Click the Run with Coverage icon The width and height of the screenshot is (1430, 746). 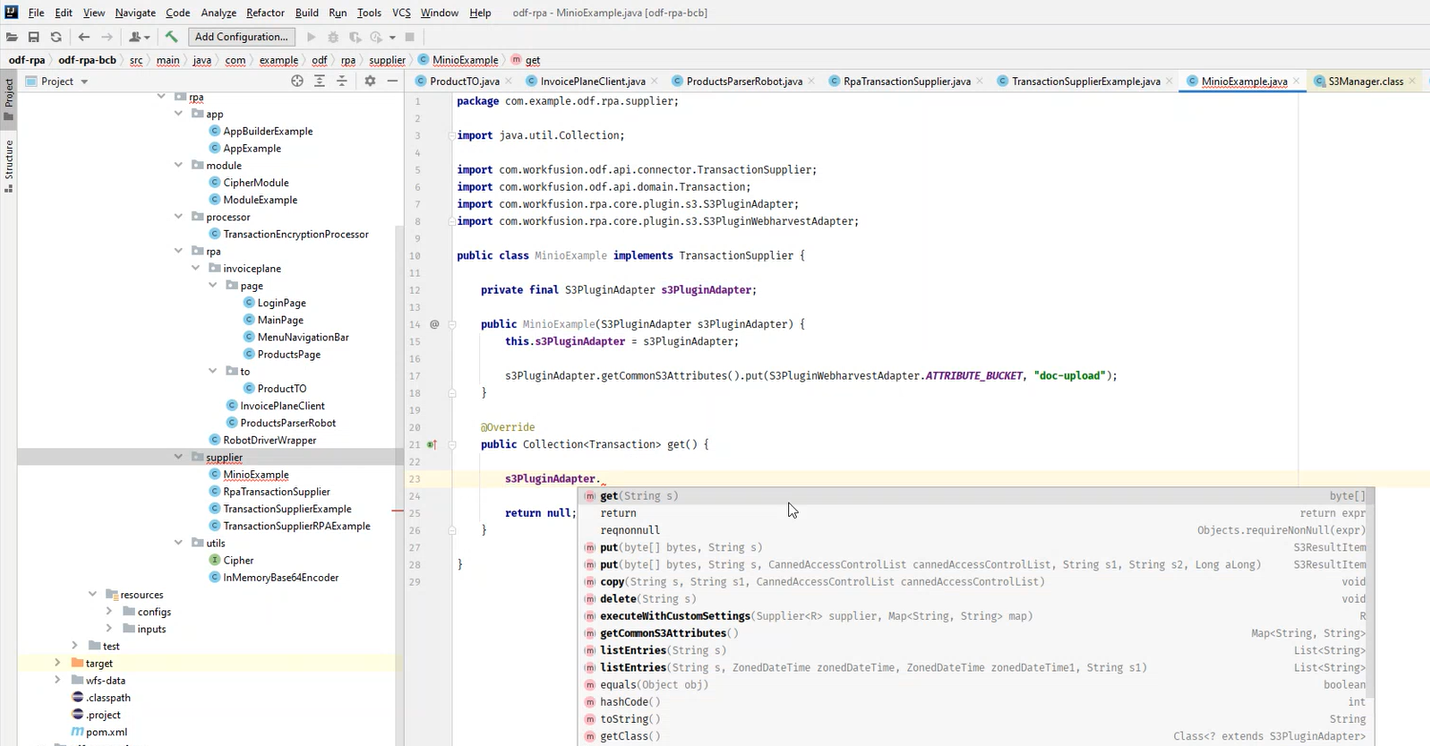tap(355, 37)
